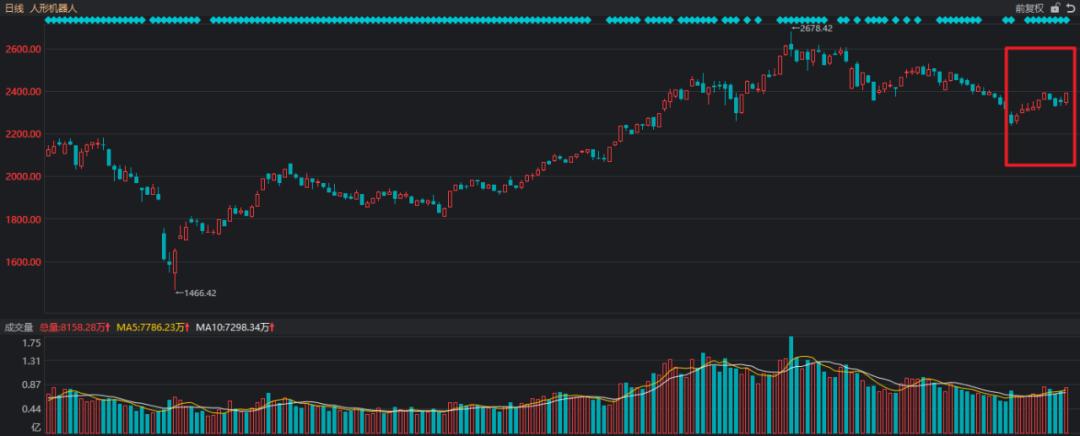
Task: Click the 1600.00 price axis label
Action: [x=21, y=262]
